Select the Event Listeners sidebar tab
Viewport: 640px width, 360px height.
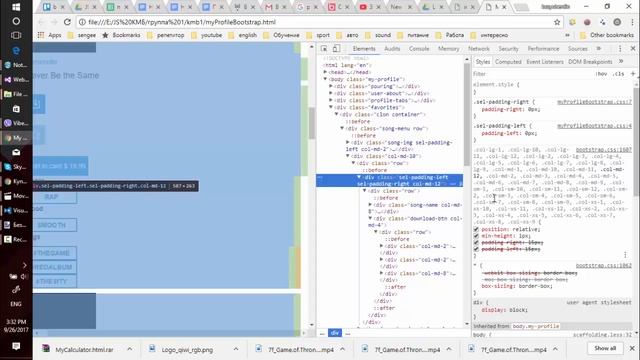coord(544,62)
